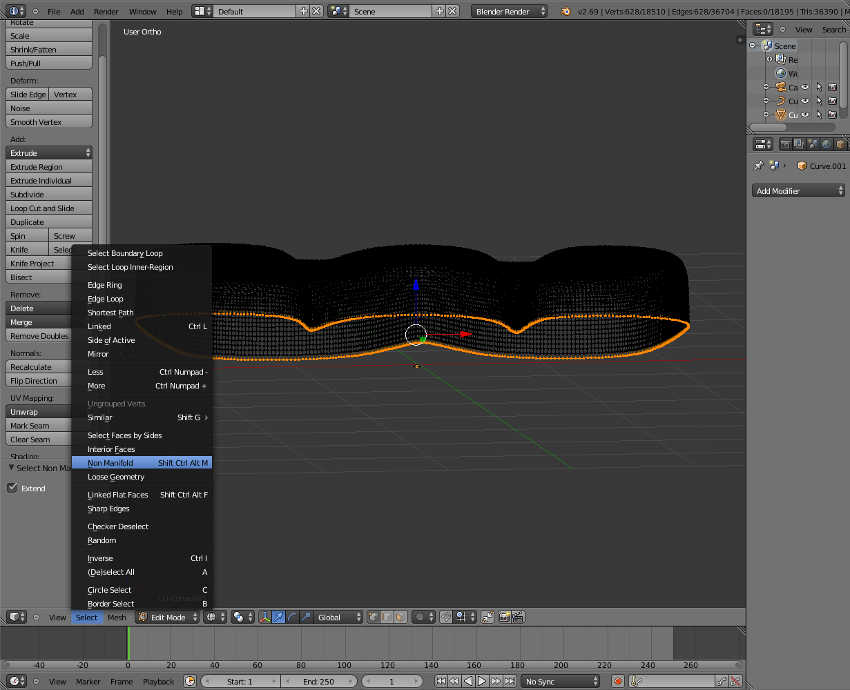Open the Add Modifier dropdown

click(x=799, y=191)
